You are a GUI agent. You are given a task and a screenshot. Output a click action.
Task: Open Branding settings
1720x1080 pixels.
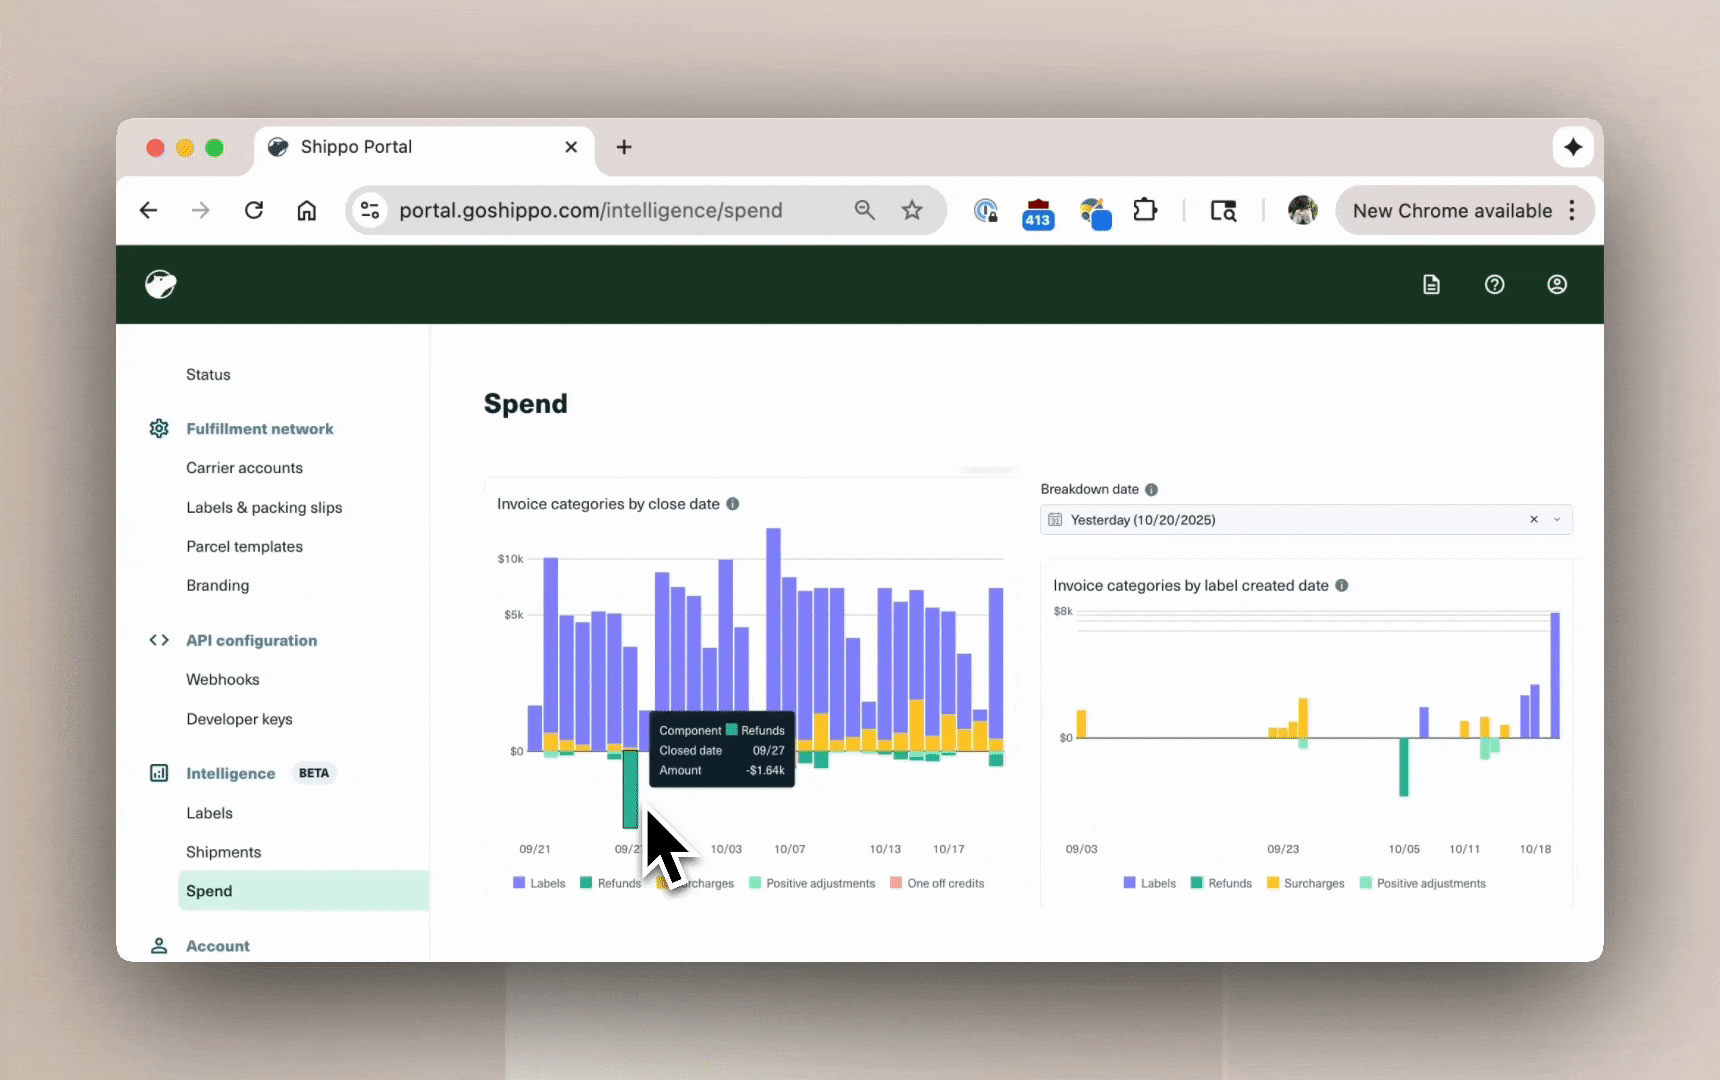tap(217, 586)
